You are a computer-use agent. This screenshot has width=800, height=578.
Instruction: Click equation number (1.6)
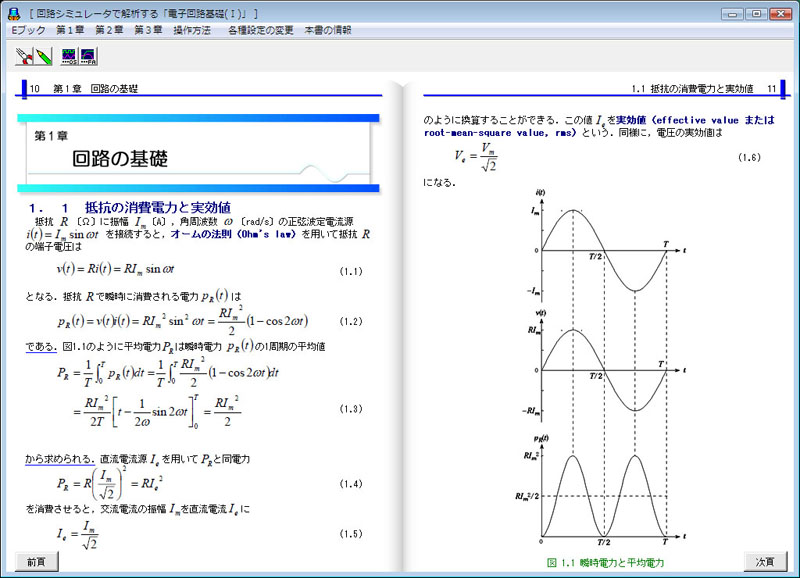pos(749,157)
